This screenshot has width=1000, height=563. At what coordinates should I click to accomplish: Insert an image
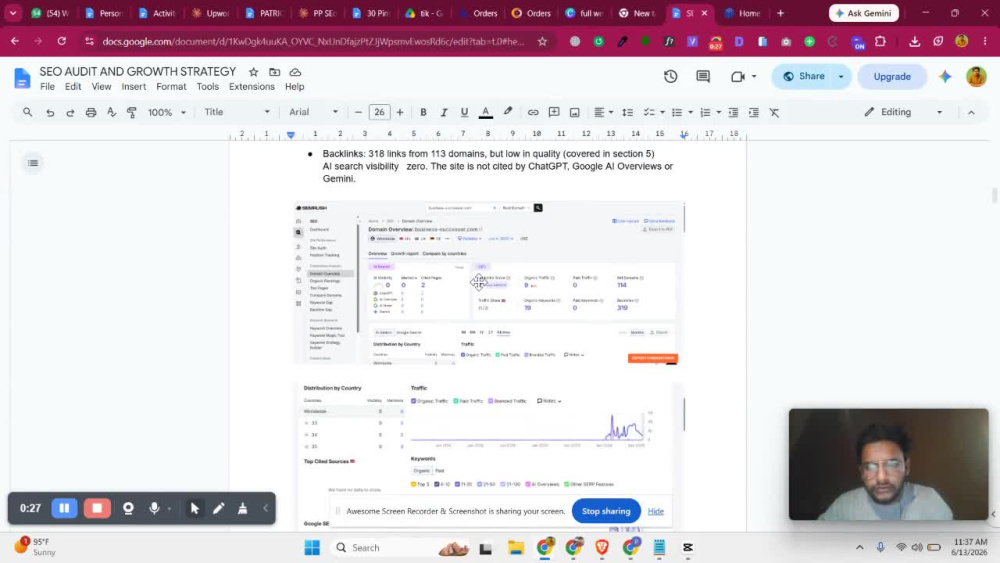coord(575,112)
